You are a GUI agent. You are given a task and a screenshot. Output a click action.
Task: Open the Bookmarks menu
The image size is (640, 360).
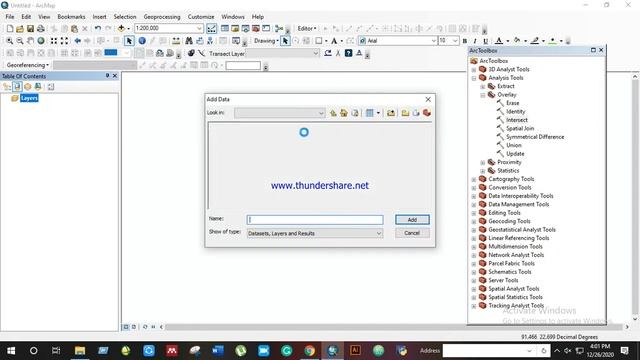pos(71,17)
